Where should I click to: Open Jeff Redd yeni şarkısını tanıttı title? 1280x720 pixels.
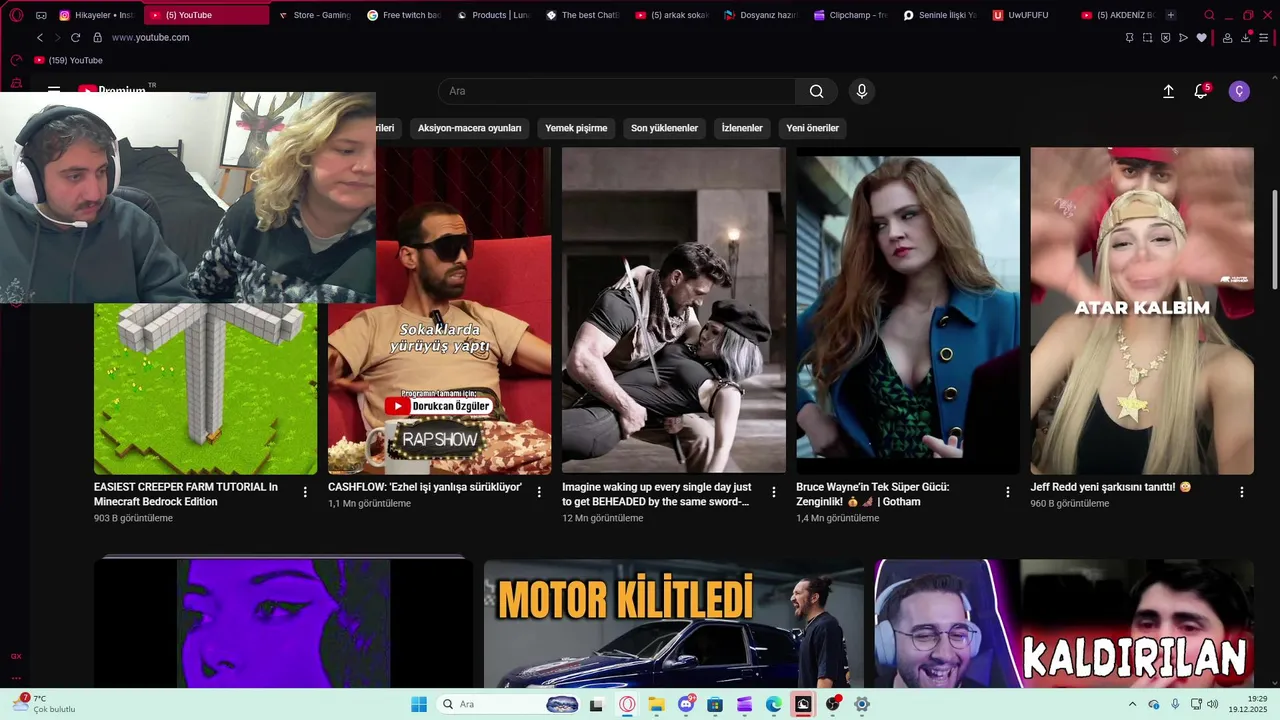click(x=1111, y=487)
